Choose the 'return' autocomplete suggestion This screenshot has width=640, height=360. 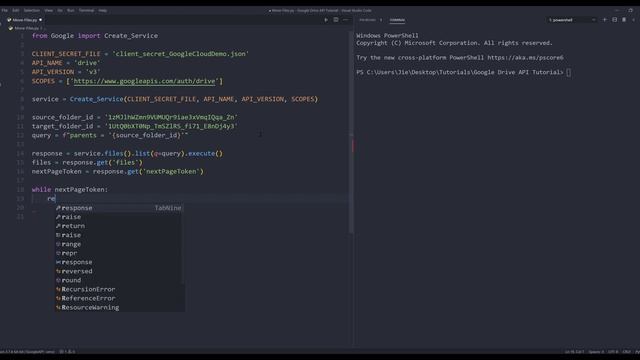(118, 226)
